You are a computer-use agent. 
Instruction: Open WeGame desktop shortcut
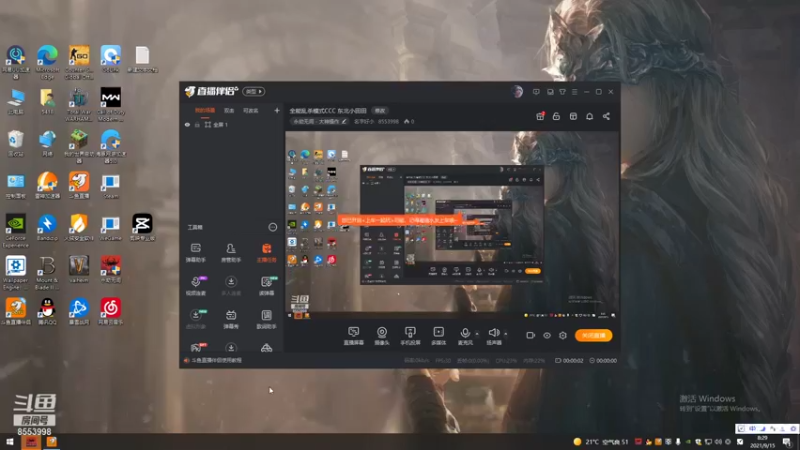(x=111, y=228)
